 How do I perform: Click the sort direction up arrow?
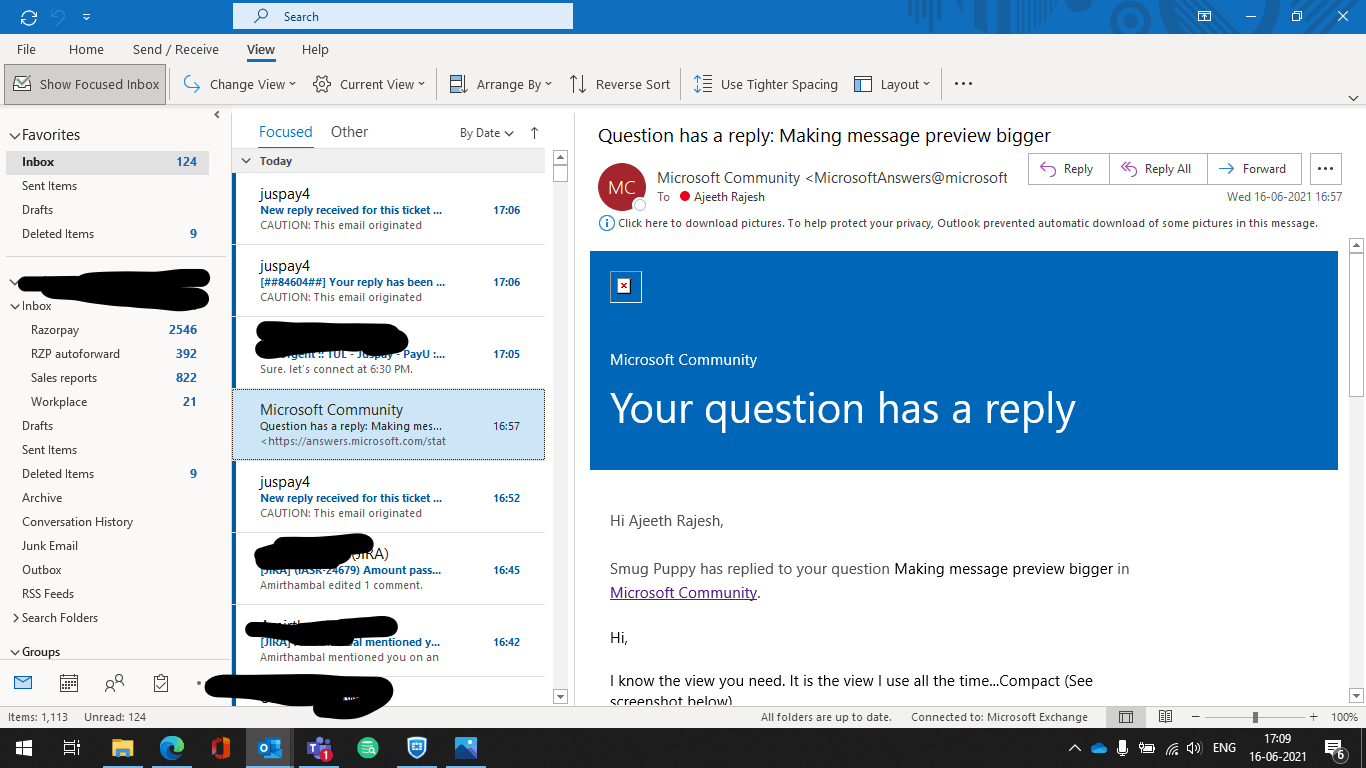[534, 133]
